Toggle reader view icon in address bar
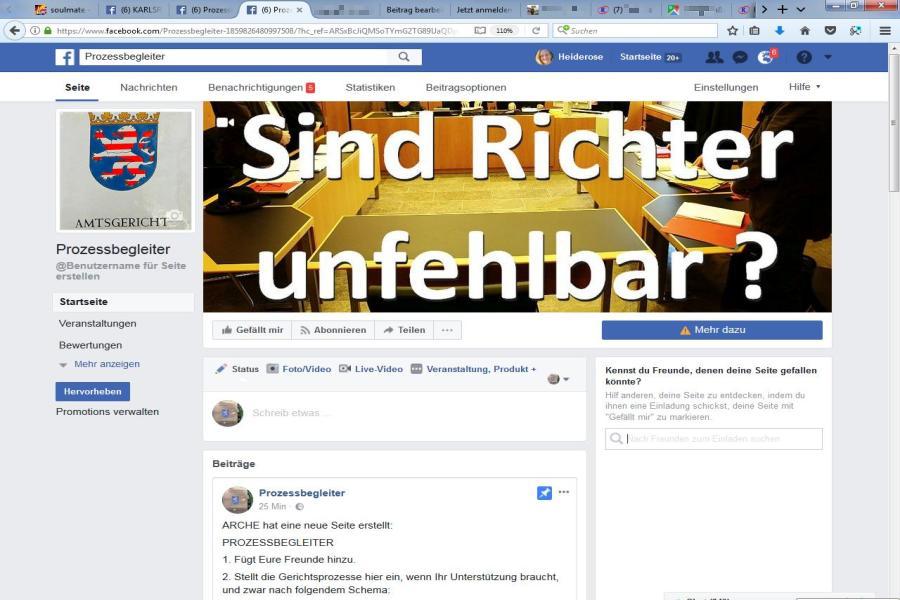The height and width of the screenshot is (600, 900). [480, 30]
